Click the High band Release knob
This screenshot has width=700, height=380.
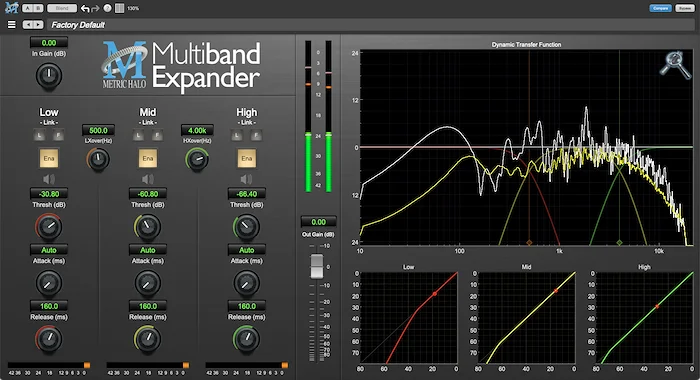coord(246,339)
